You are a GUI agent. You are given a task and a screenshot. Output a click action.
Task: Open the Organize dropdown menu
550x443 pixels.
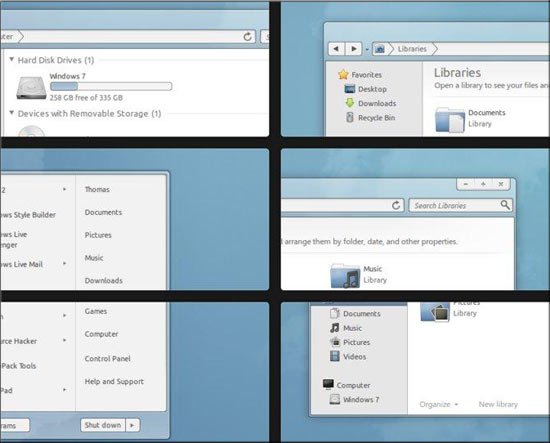[x=438, y=404]
